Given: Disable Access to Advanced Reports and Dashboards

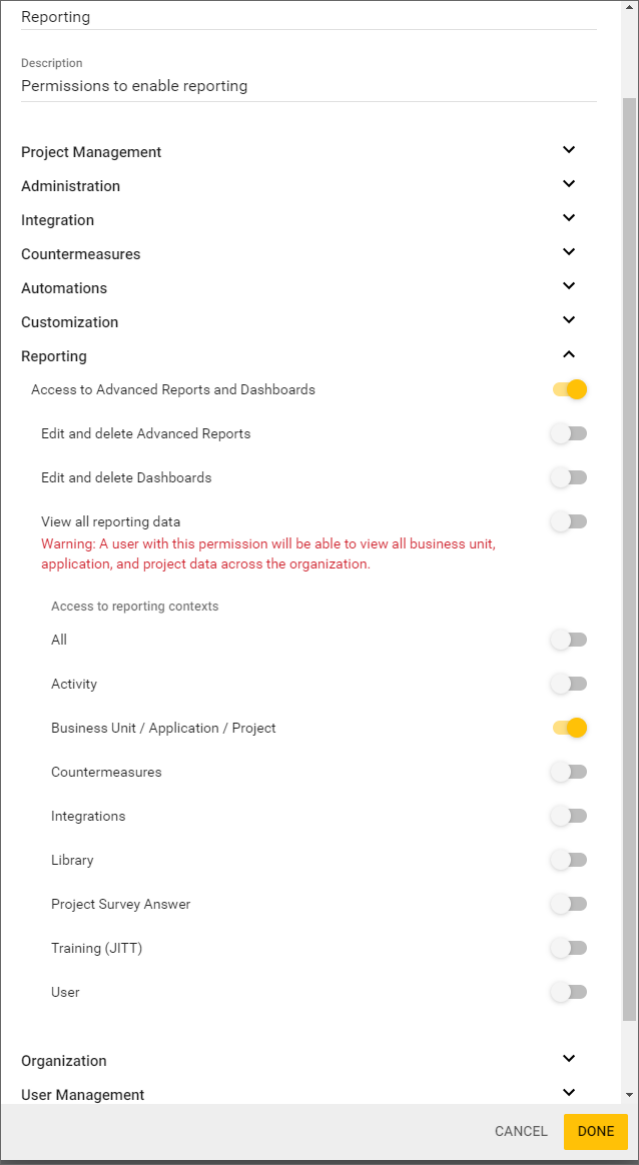Looking at the screenshot, I should [x=568, y=389].
